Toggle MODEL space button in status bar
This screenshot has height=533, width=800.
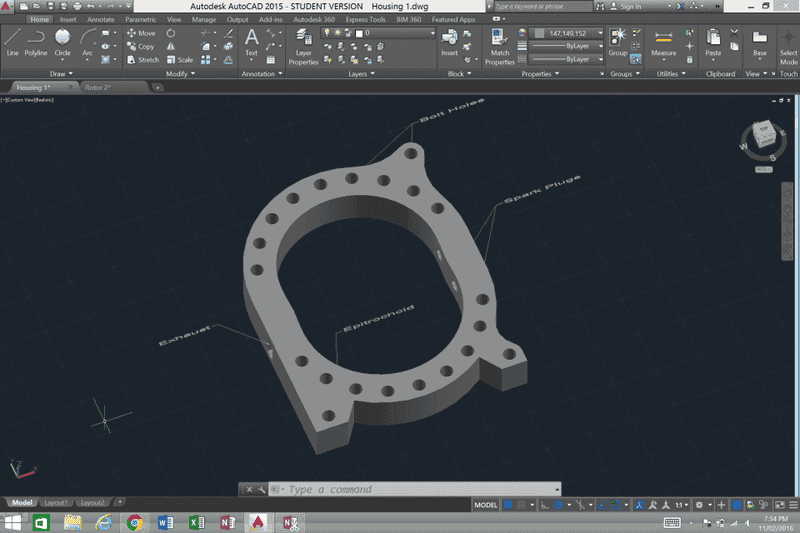pyautogui.click(x=485, y=505)
